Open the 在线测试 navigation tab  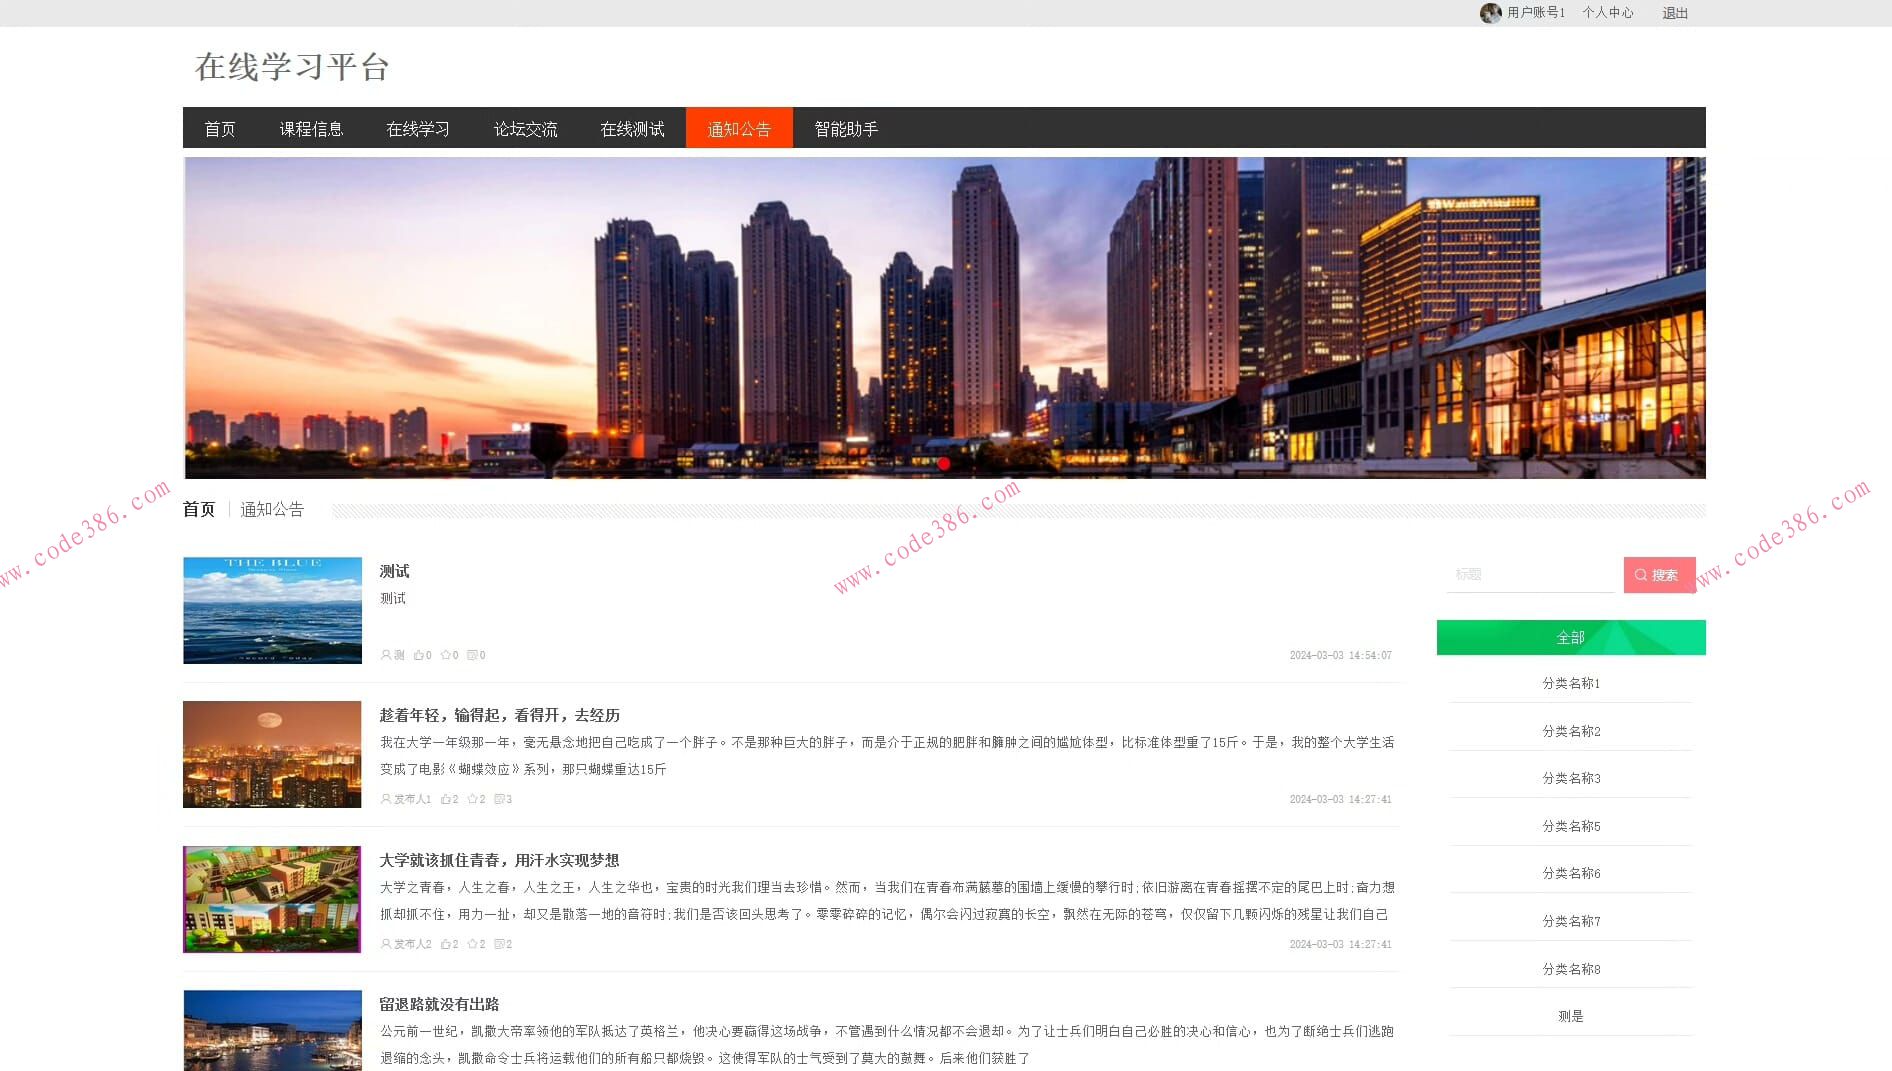coord(632,129)
